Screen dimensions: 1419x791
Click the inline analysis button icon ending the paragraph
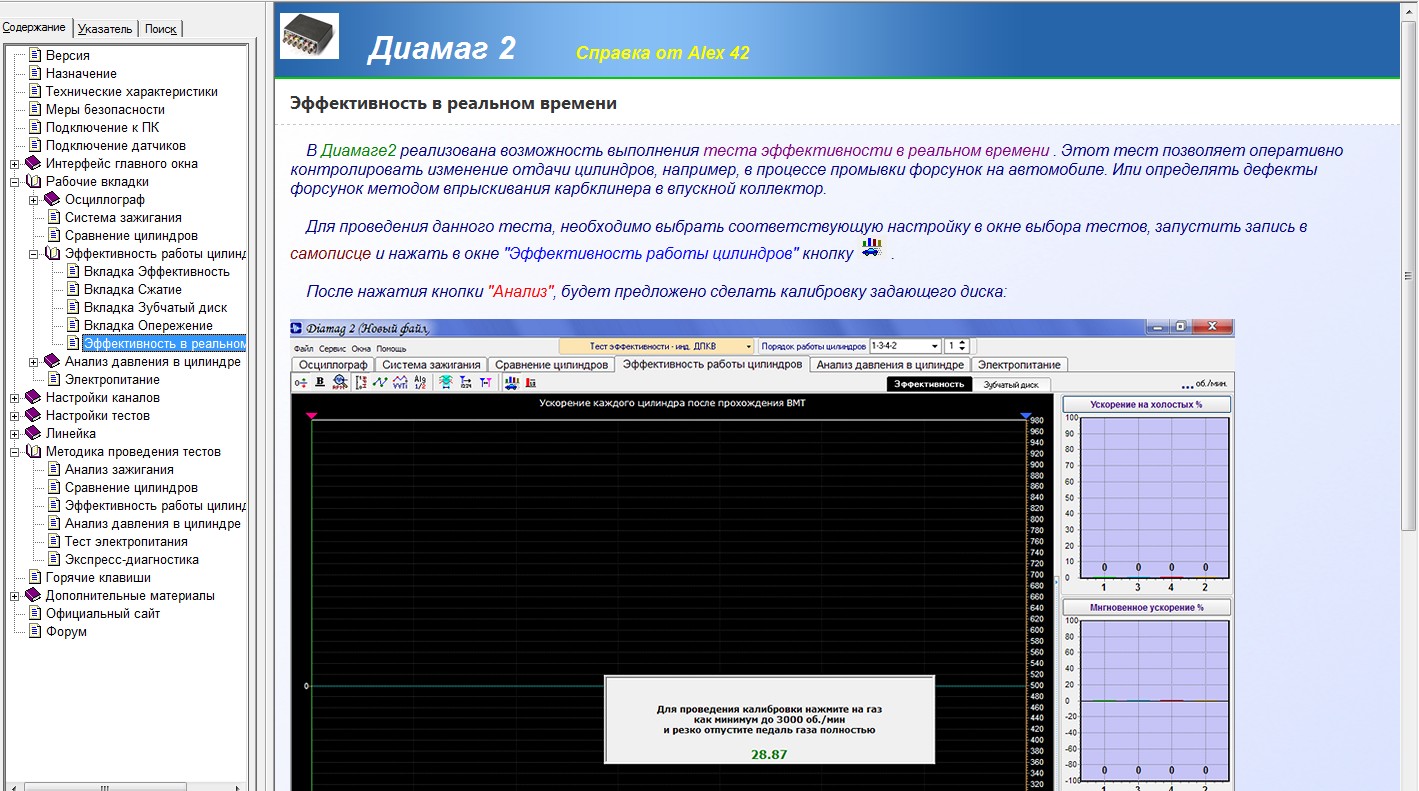click(872, 250)
